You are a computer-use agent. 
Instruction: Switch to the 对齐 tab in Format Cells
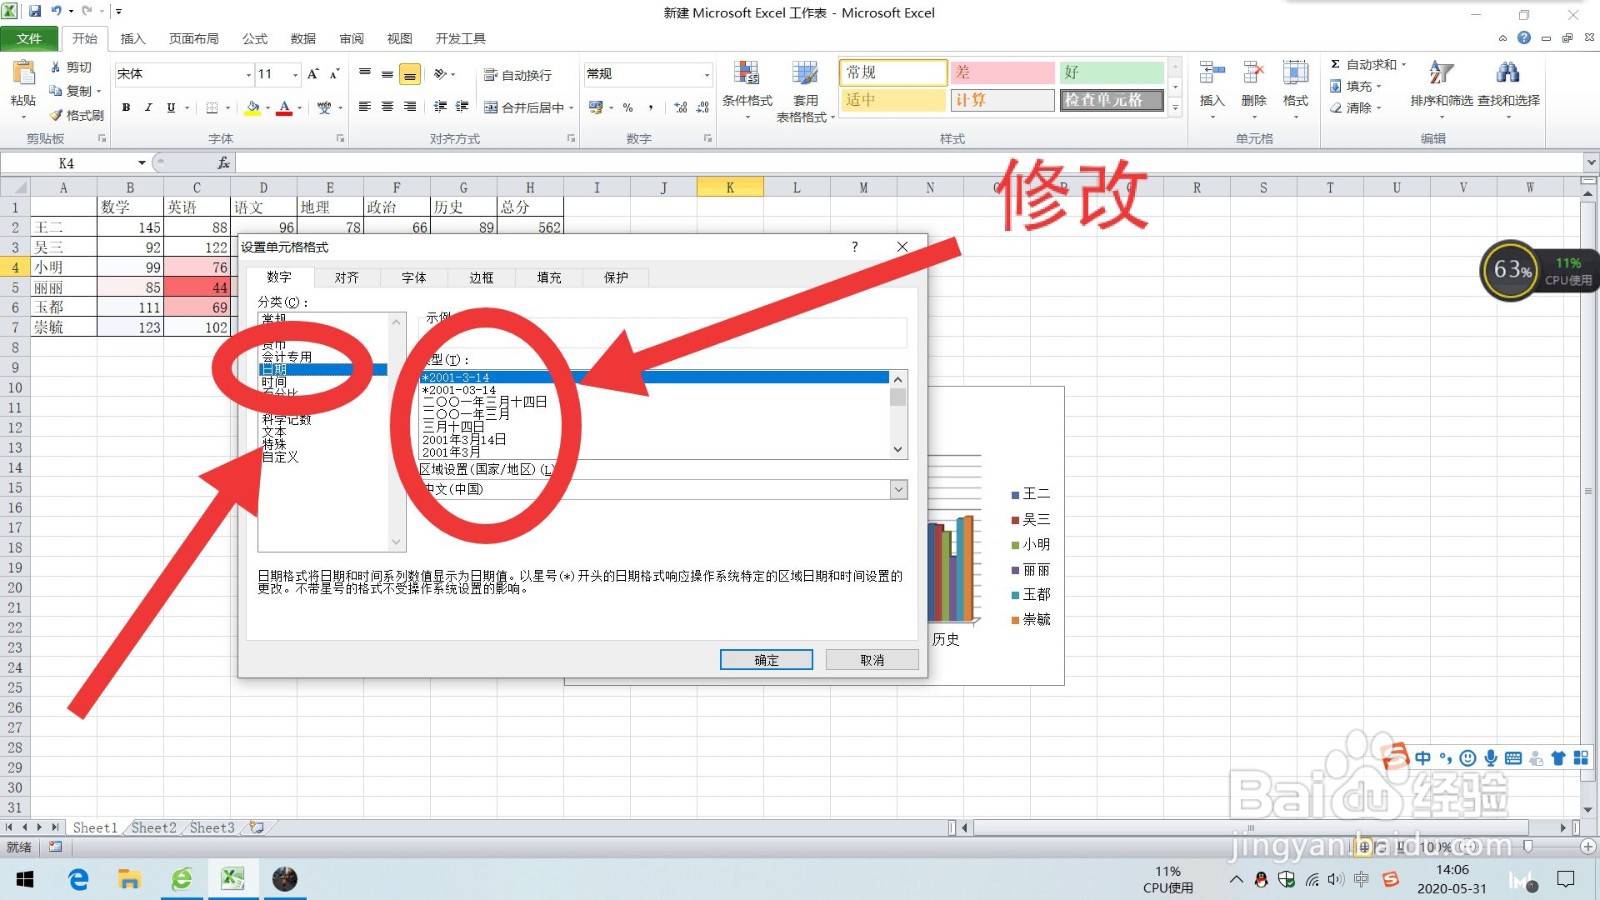[347, 277]
